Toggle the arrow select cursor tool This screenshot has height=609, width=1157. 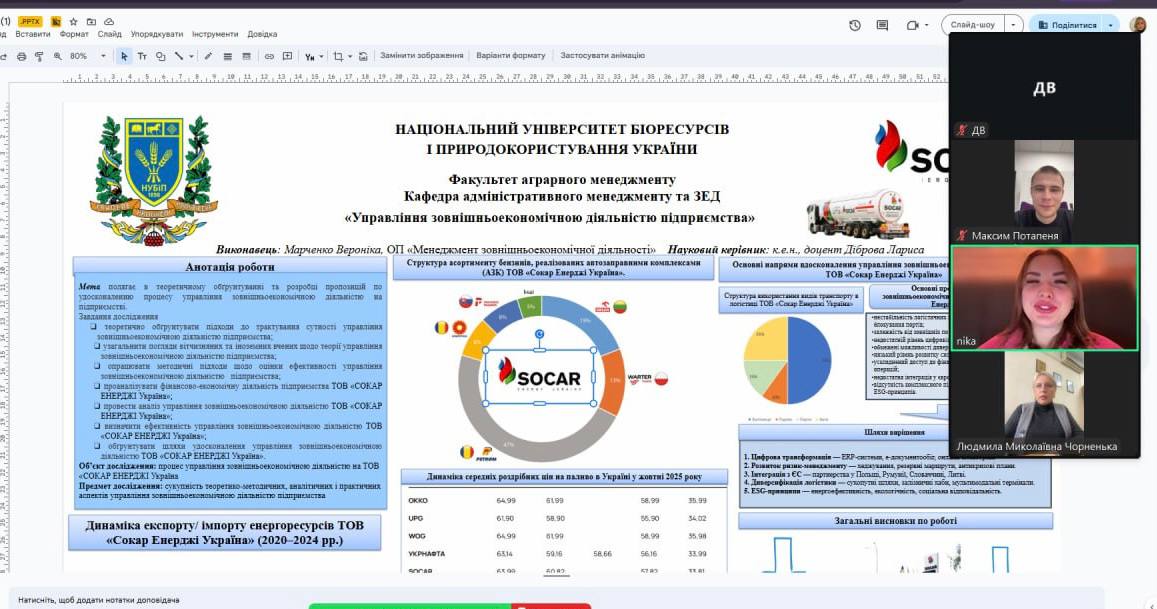tap(124, 56)
